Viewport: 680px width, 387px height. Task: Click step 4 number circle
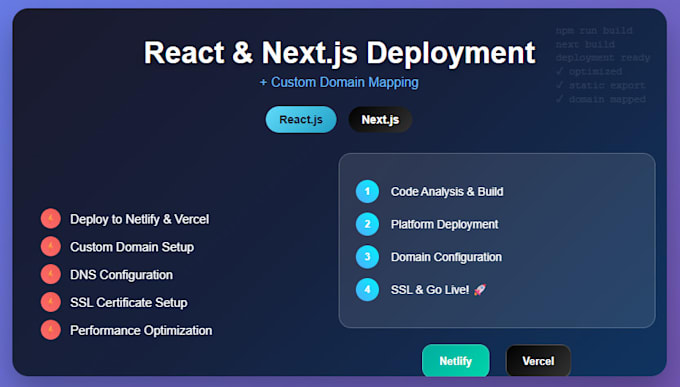[x=367, y=289]
